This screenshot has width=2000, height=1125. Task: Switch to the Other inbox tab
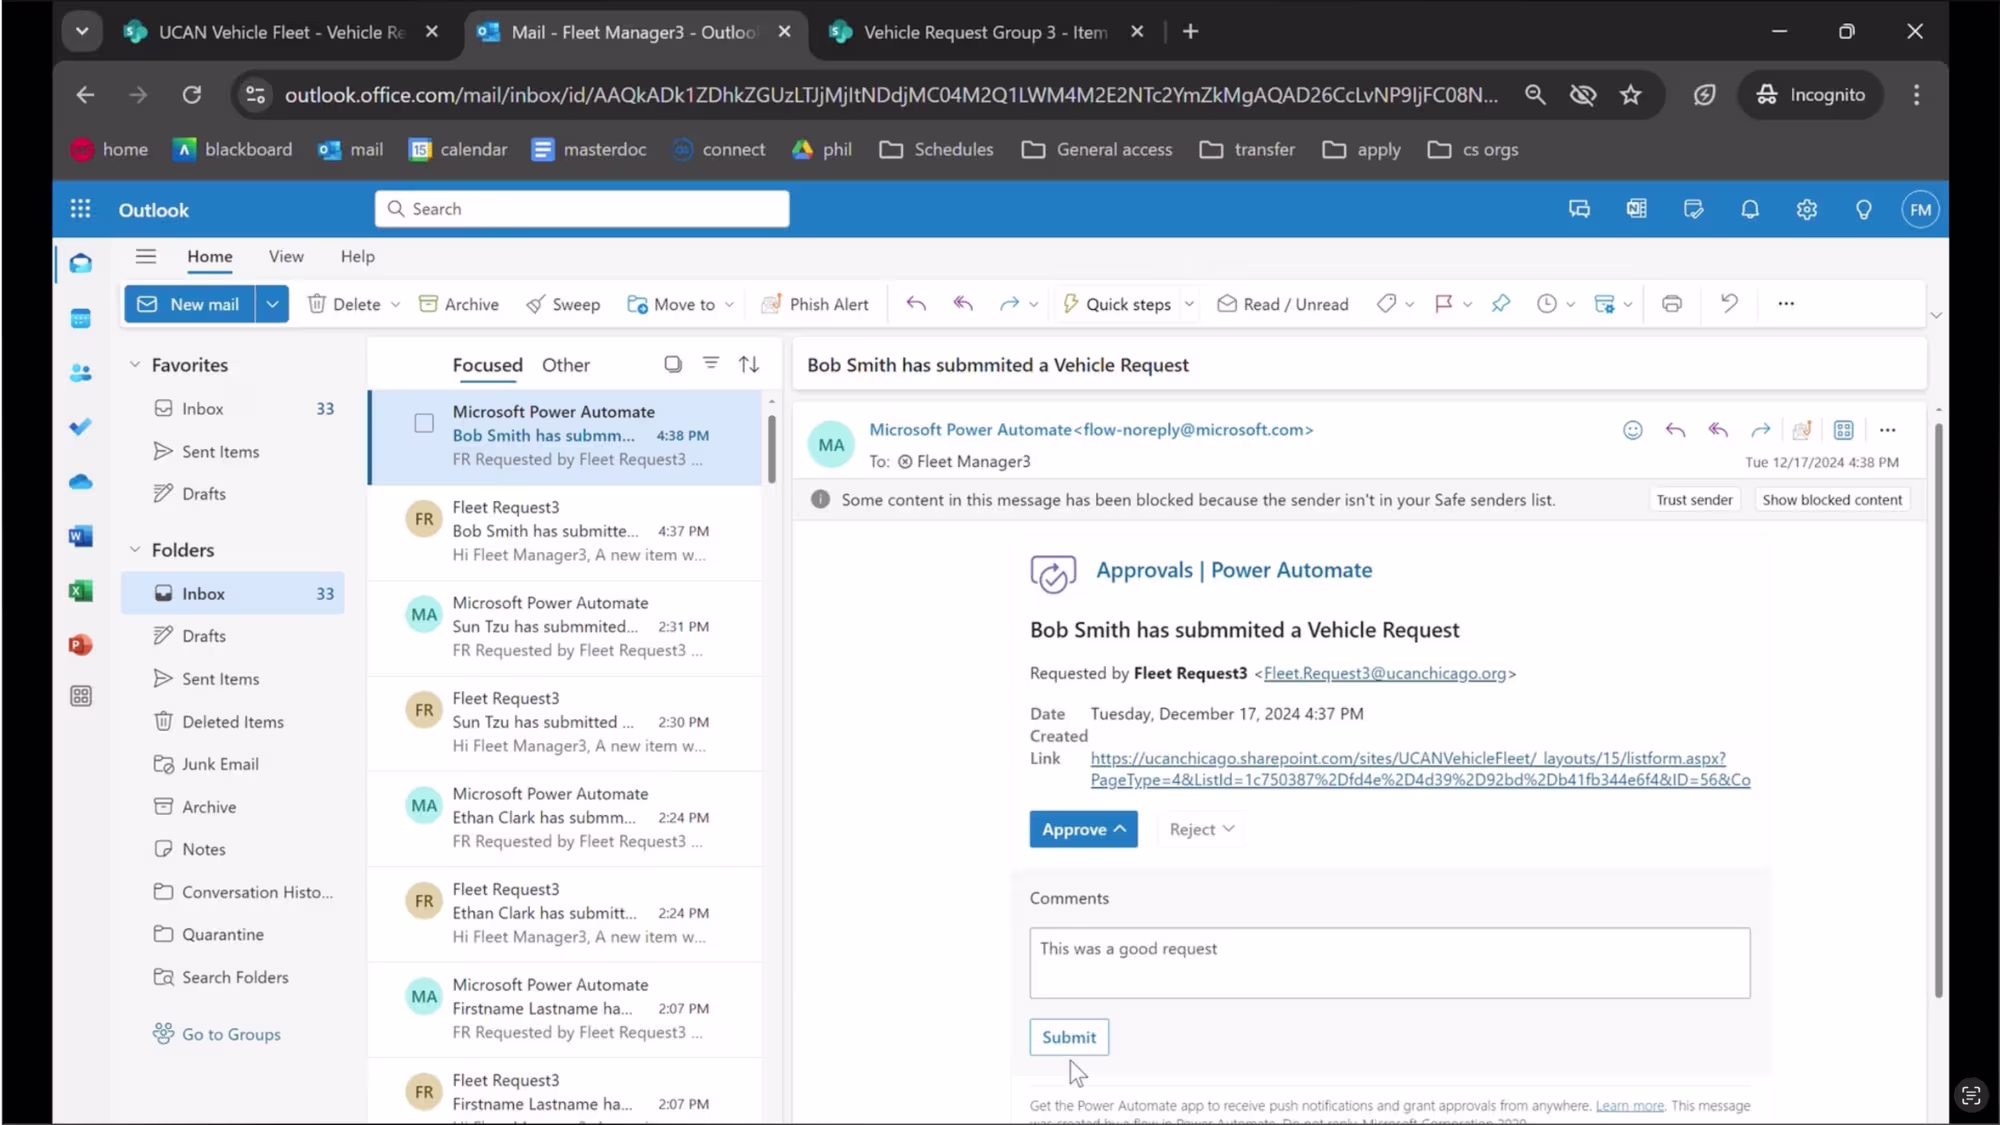[565, 365]
